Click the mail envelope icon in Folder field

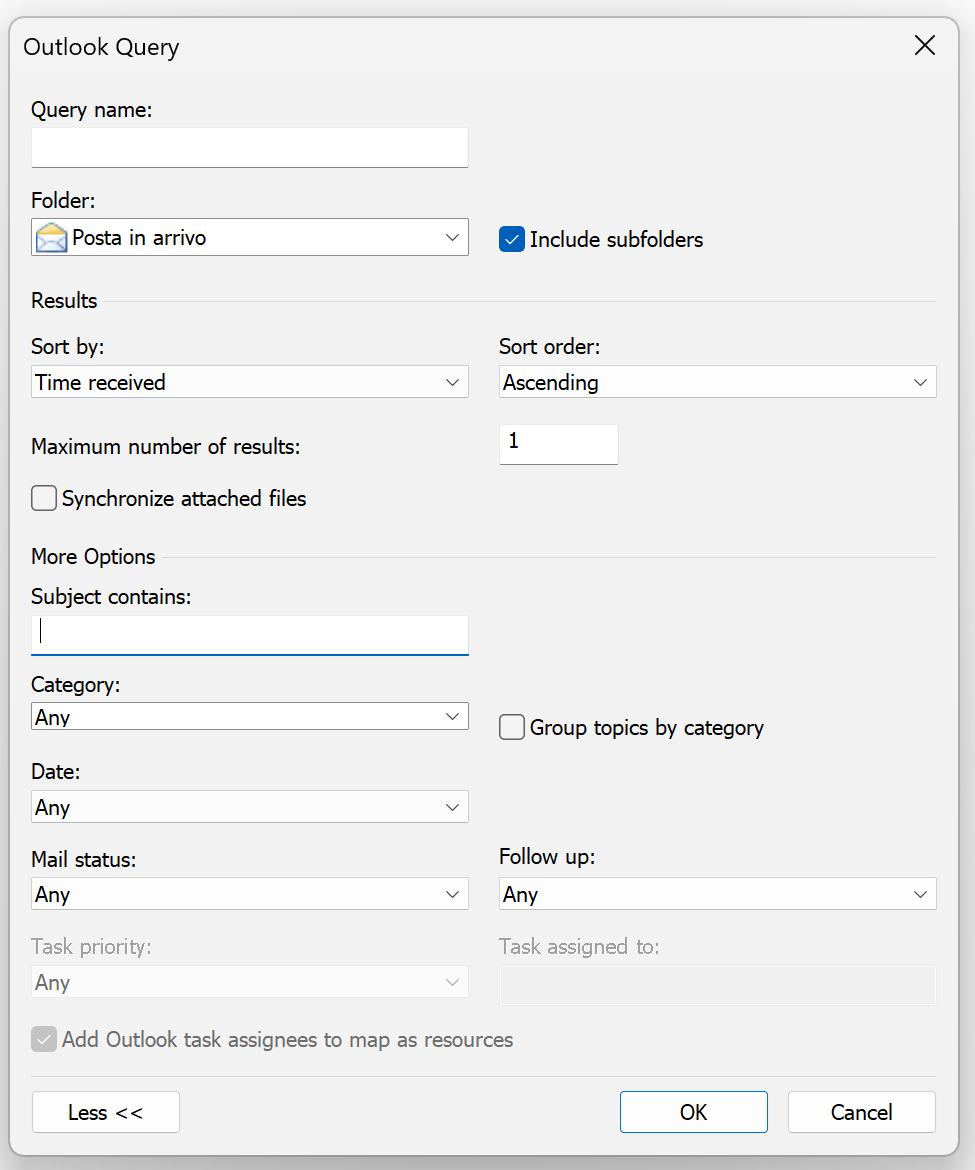click(52, 238)
